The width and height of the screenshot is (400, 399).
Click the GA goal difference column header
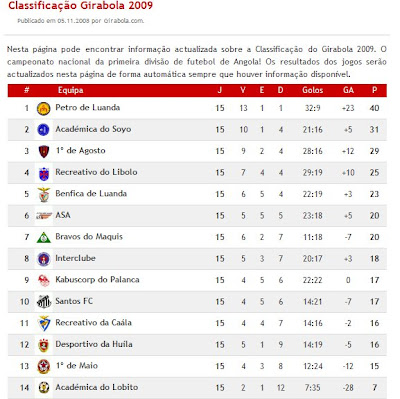point(348,90)
